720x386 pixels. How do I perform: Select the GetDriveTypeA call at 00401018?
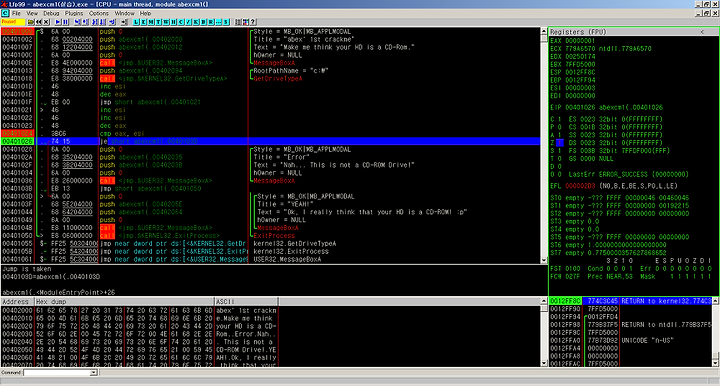pos(271,78)
